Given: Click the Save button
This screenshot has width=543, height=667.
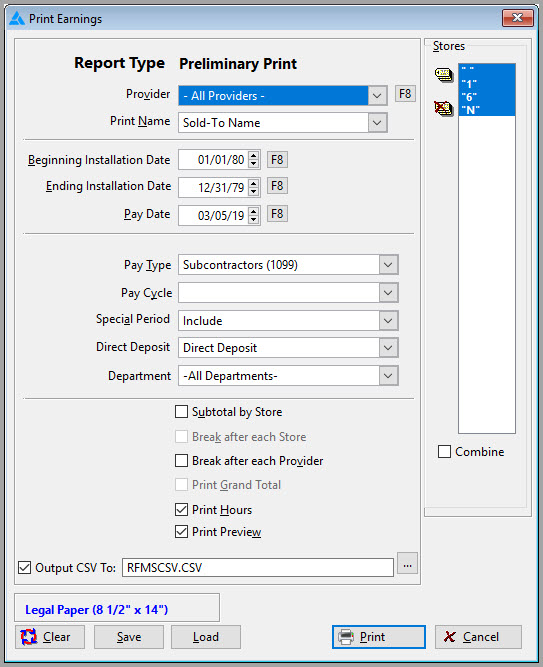Looking at the screenshot, I should [129, 637].
